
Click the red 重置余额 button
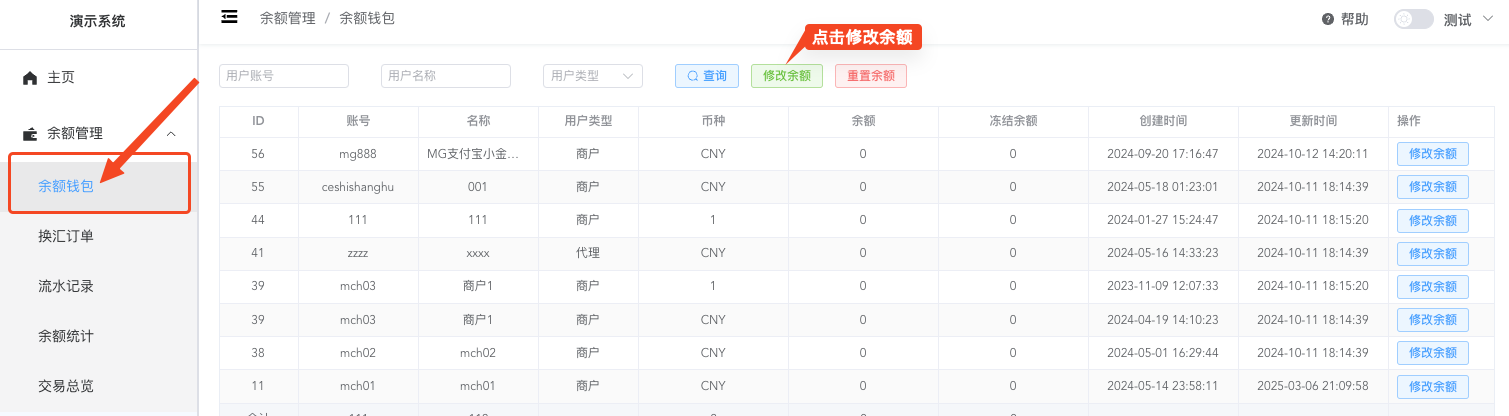871,76
